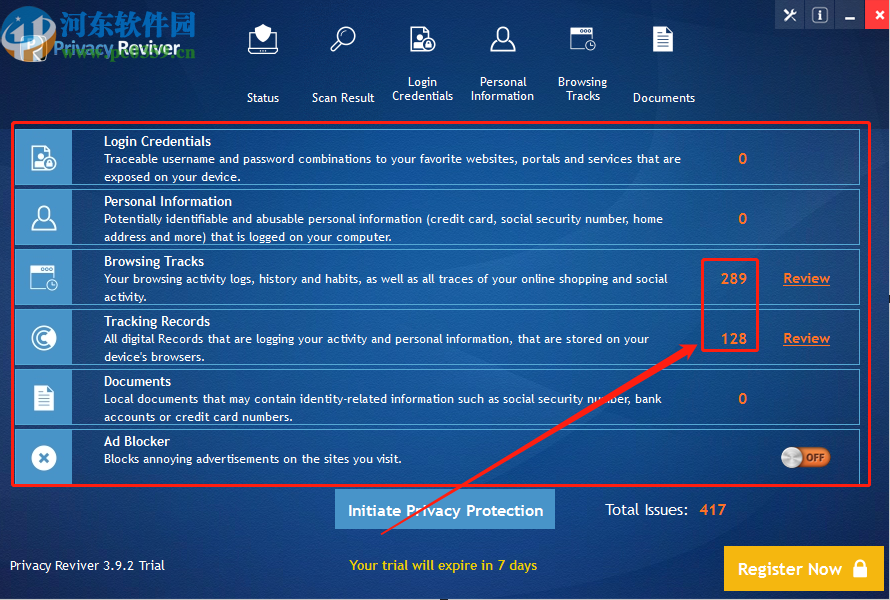Screen dimensions: 890x600
Task: Click the Login Credentials count 0
Action: click(x=742, y=159)
